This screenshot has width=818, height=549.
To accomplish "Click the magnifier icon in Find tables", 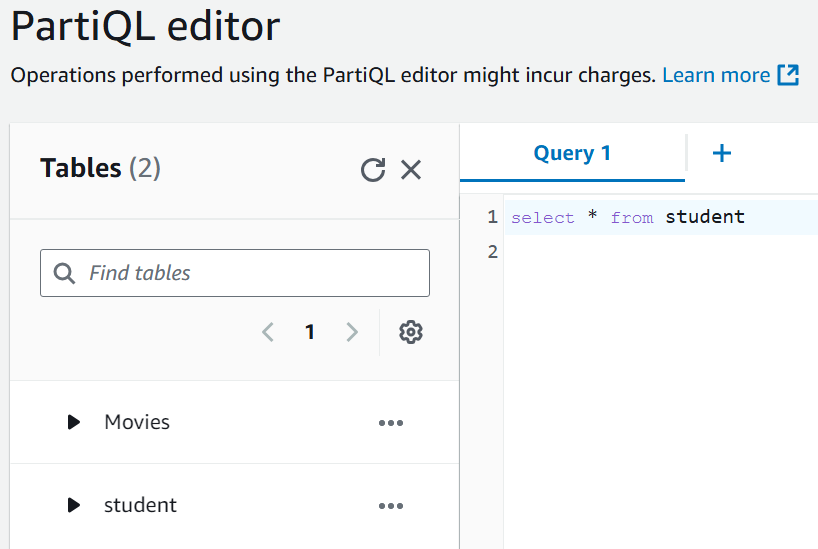I will click(65, 273).
